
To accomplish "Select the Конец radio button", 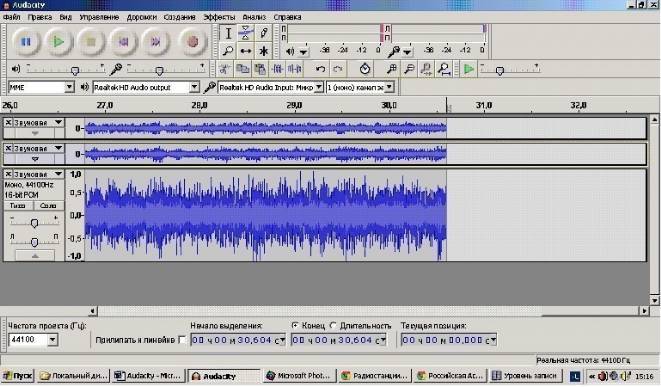I will tap(295, 325).
